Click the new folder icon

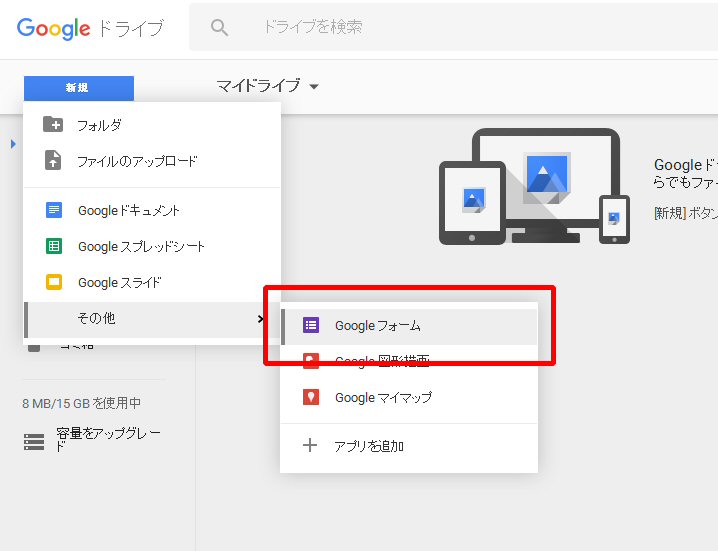point(53,124)
